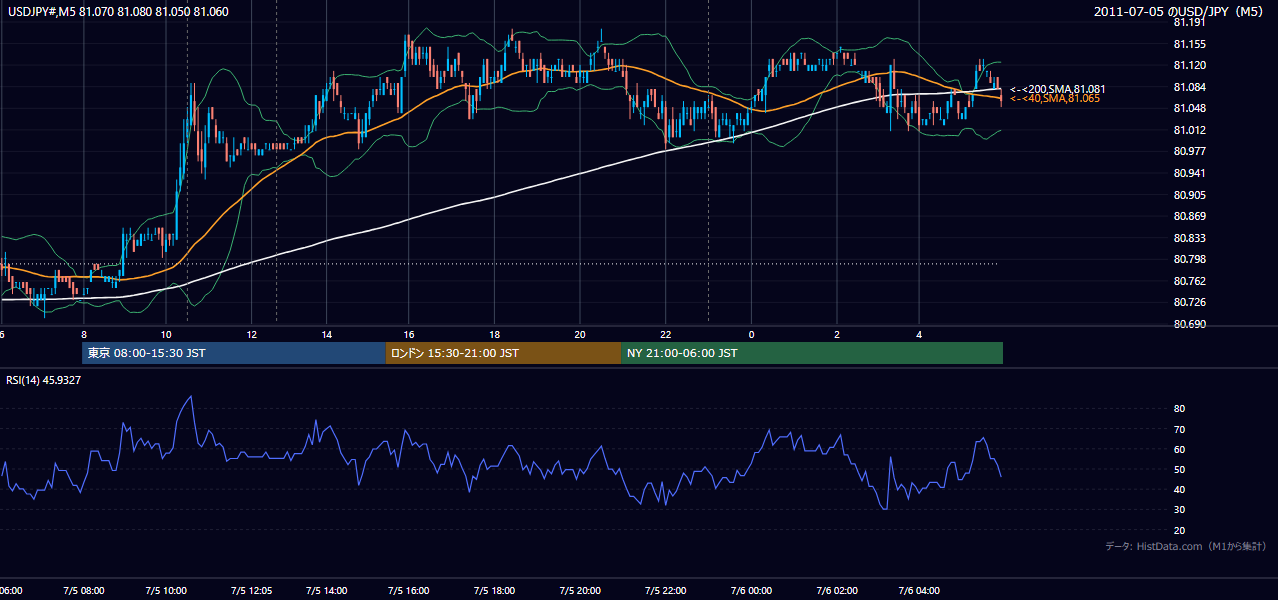Click price axis value 80.905
This screenshot has height=600, width=1278.
click(x=1189, y=195)
